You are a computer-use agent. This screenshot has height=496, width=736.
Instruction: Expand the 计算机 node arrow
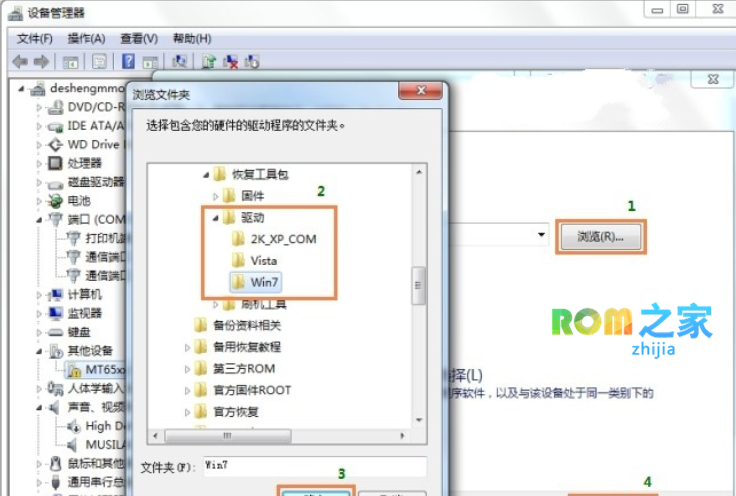click(39, 295)
